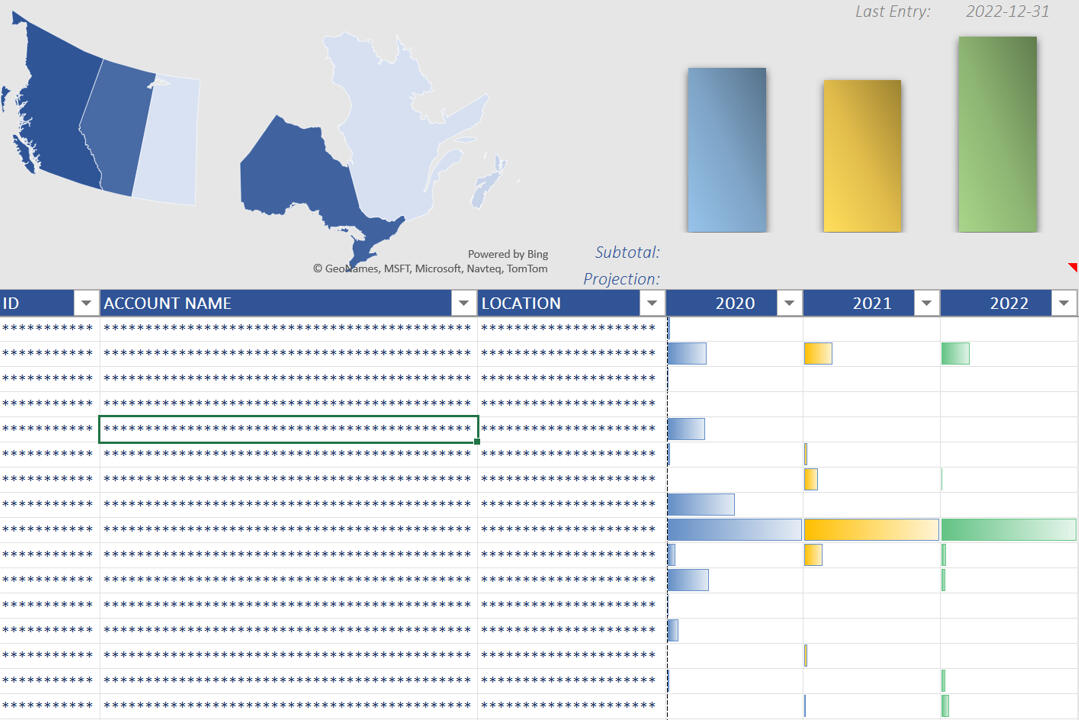Open the ACCOUNT NAME filter dropdown
The width and height of the screenshot is (1079, 720).
coord(463,303)
